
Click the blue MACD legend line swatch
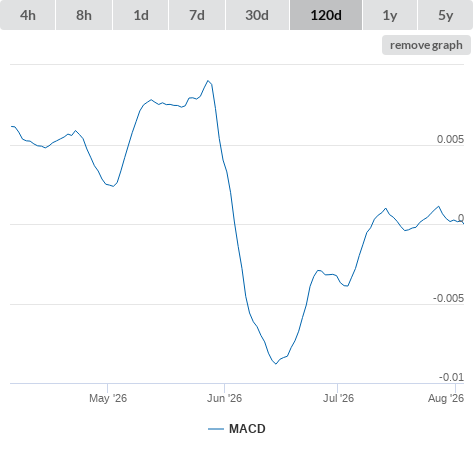[216, 429]
